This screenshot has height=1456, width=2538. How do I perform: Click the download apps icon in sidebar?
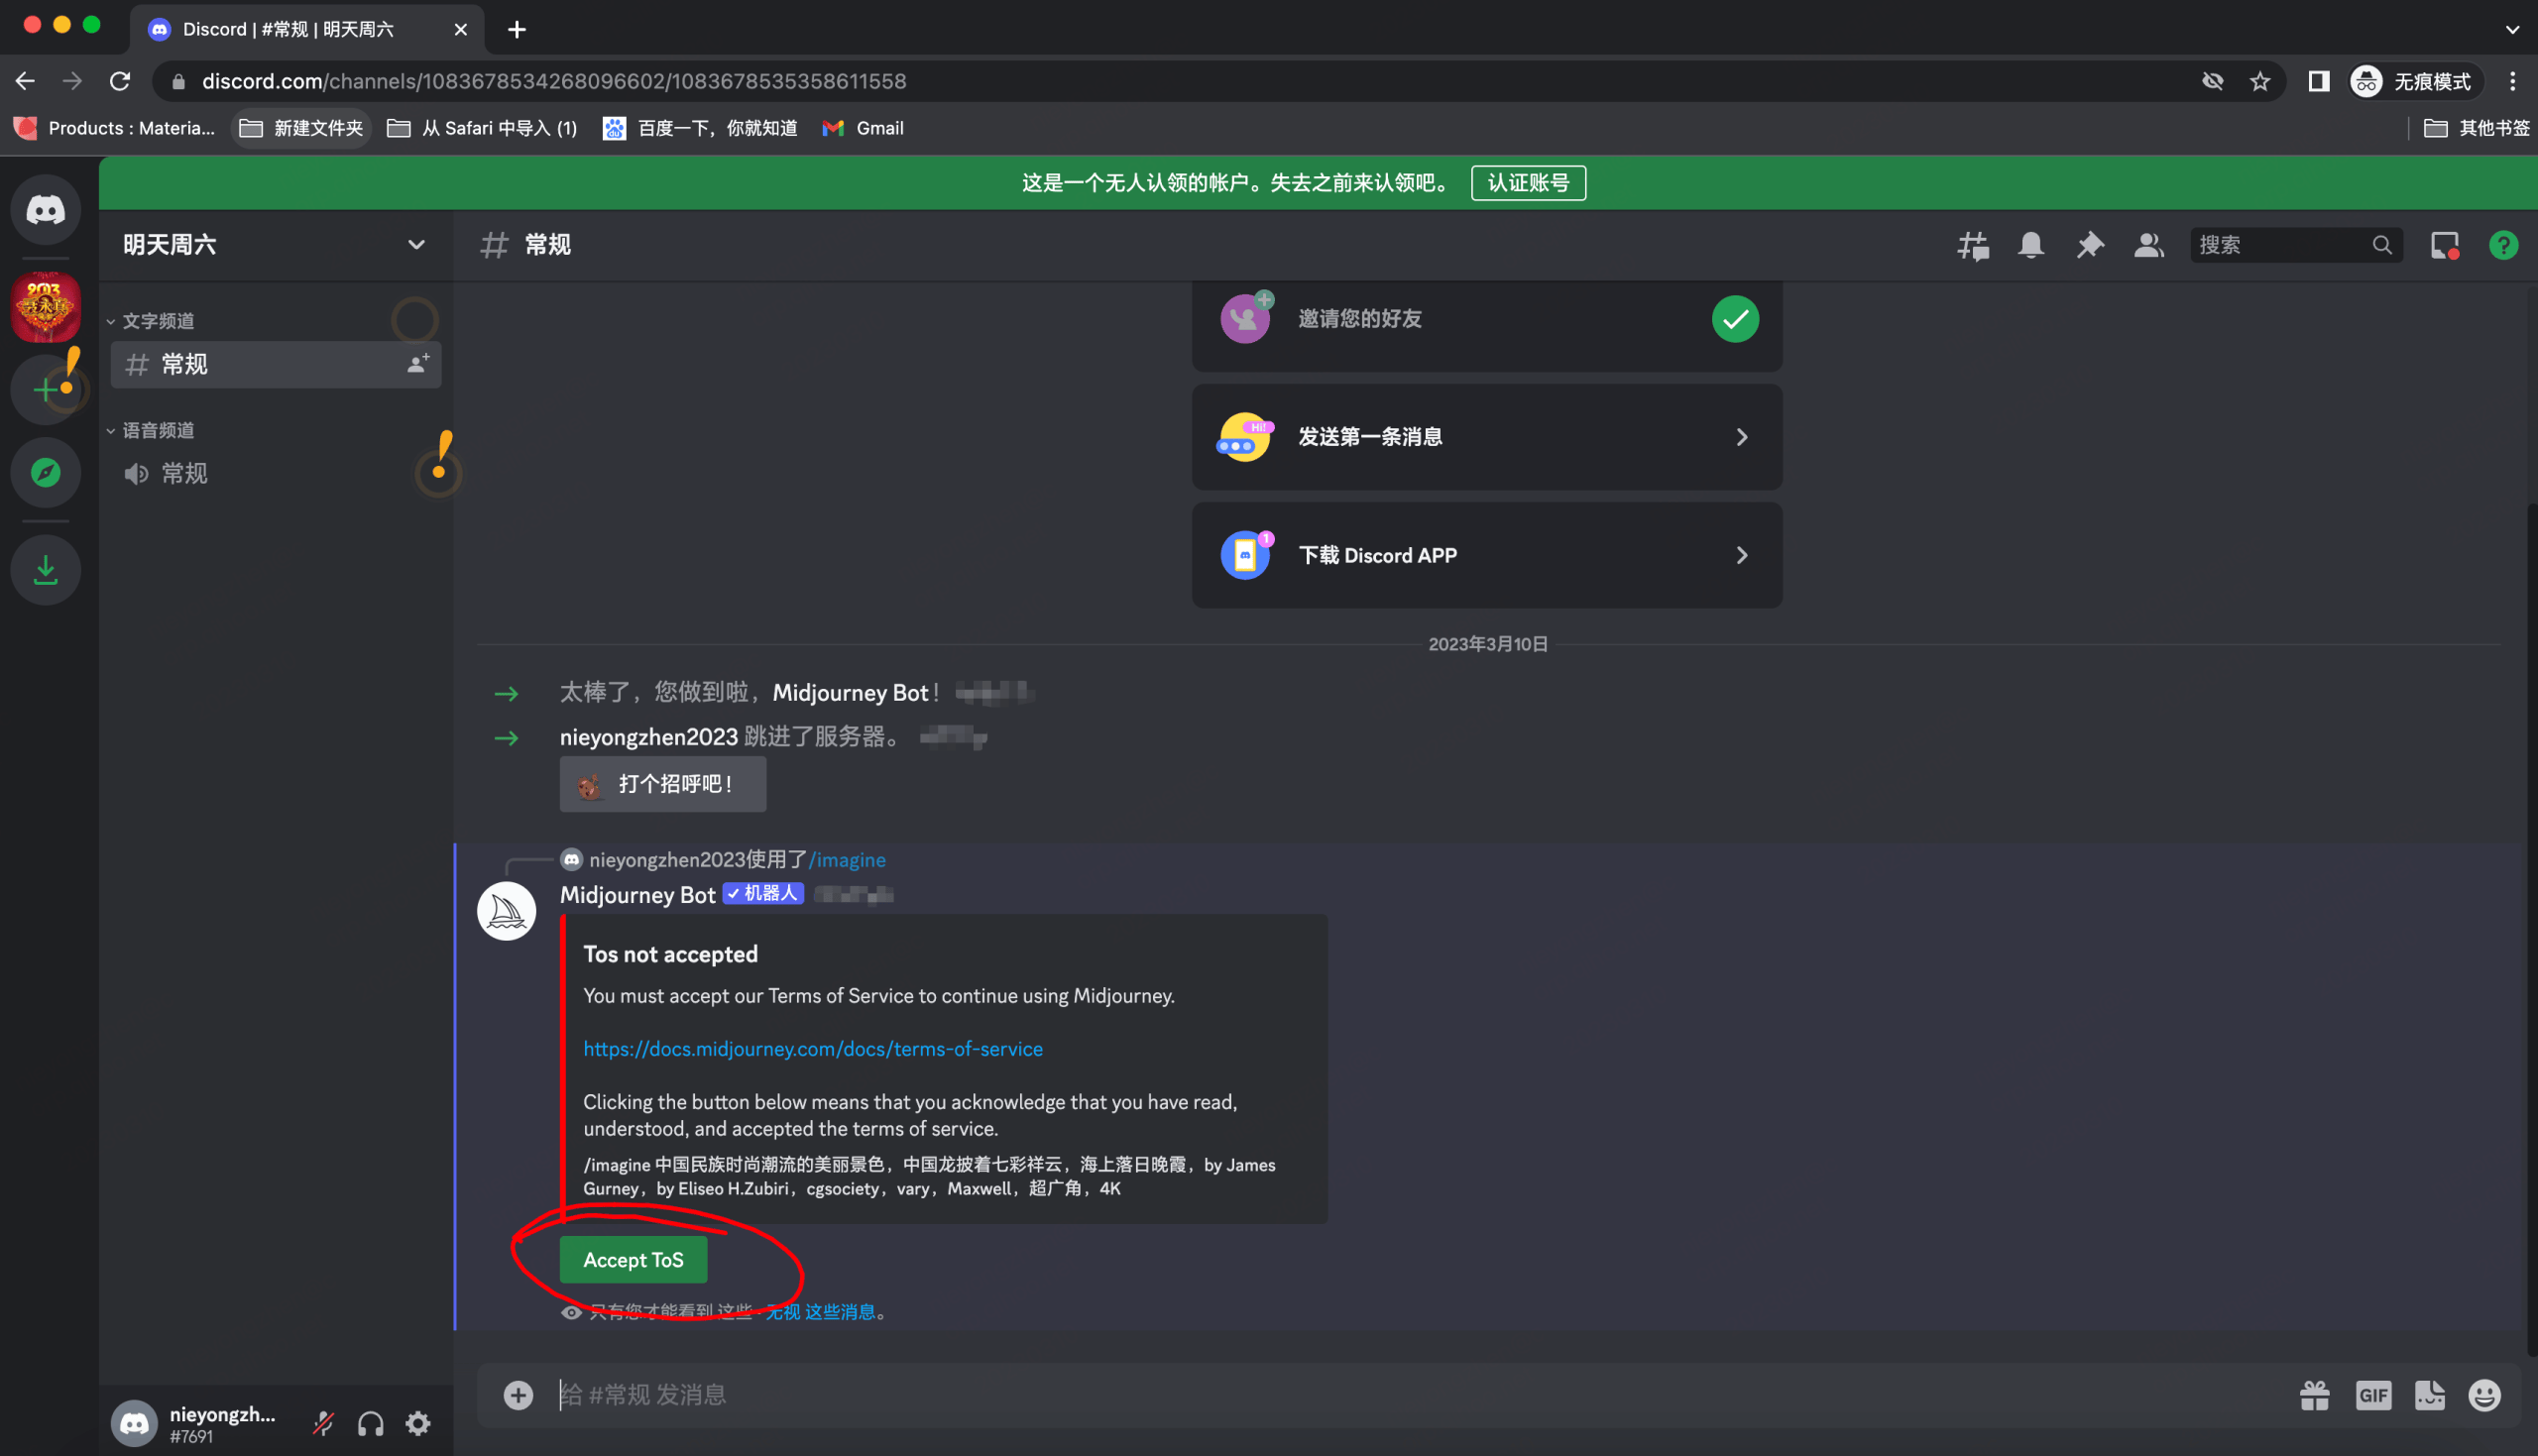(x=45, y=570)
